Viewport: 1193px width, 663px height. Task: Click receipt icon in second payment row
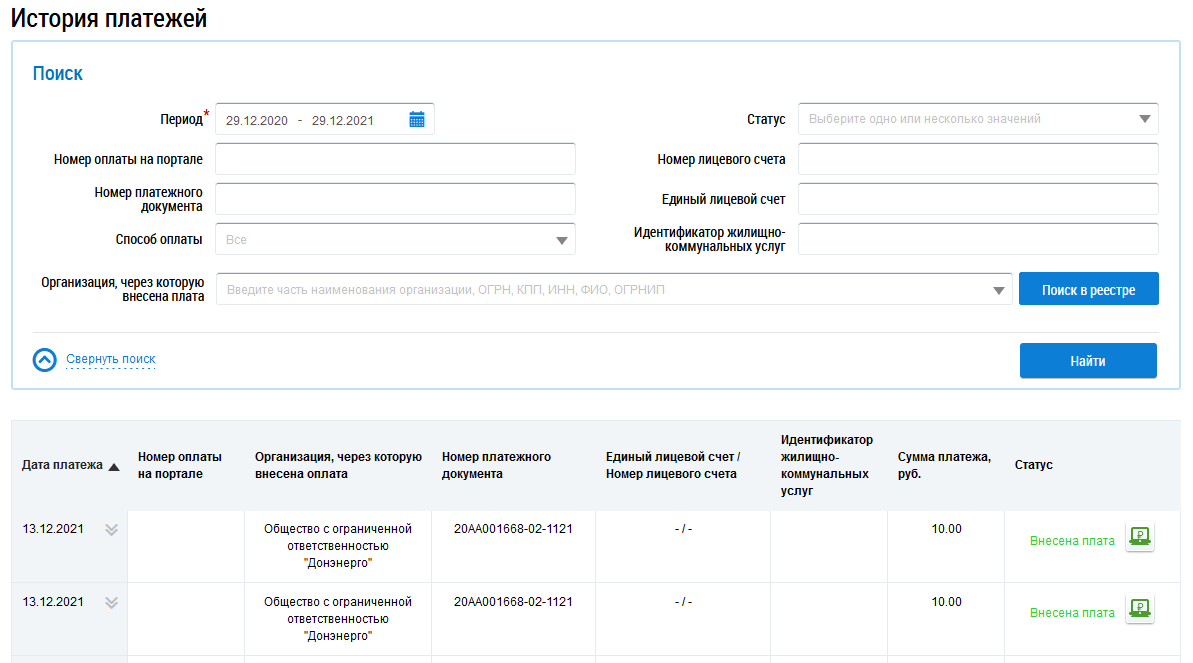point(1139,610)
